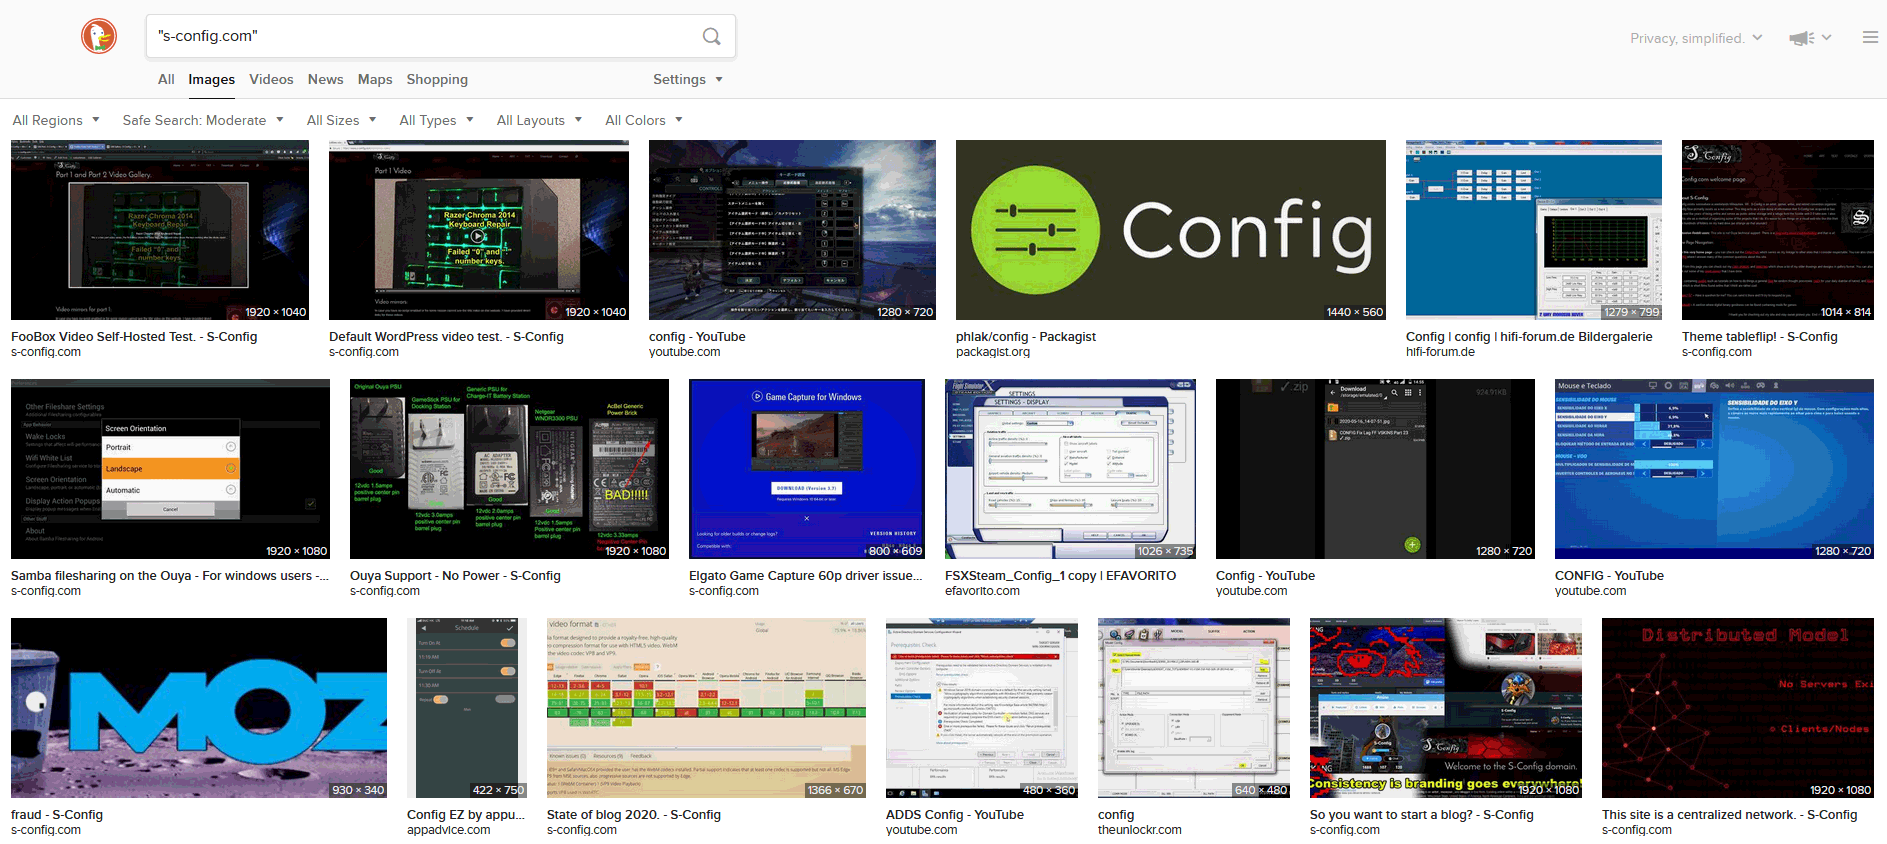Open the phlak/config Packagist image
Viewport: 1887px width, 844px height.
(x=1171, y=230)
